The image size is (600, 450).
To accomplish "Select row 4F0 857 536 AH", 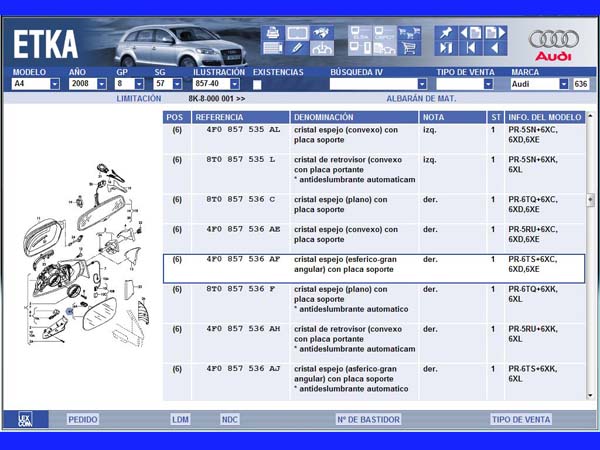I will [x=374, y=343].
